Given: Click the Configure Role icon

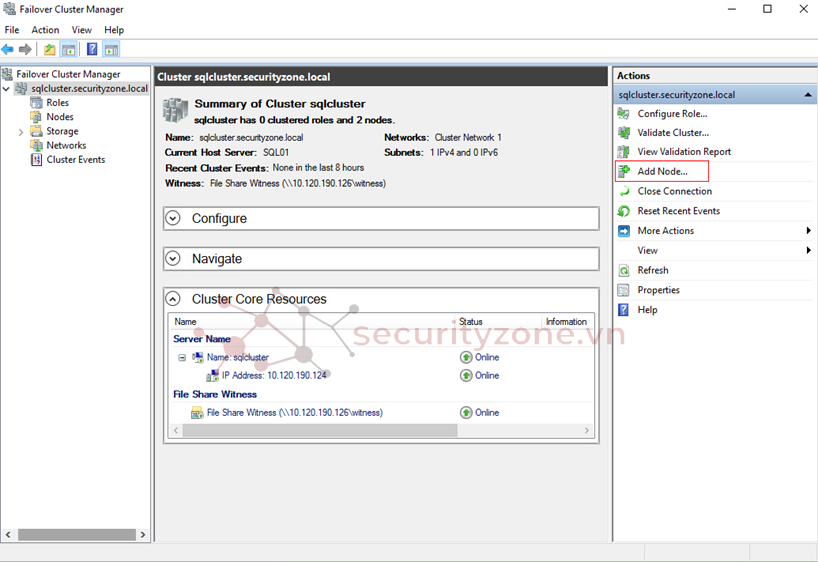Looking at the screenshot, I should point(624,114).
